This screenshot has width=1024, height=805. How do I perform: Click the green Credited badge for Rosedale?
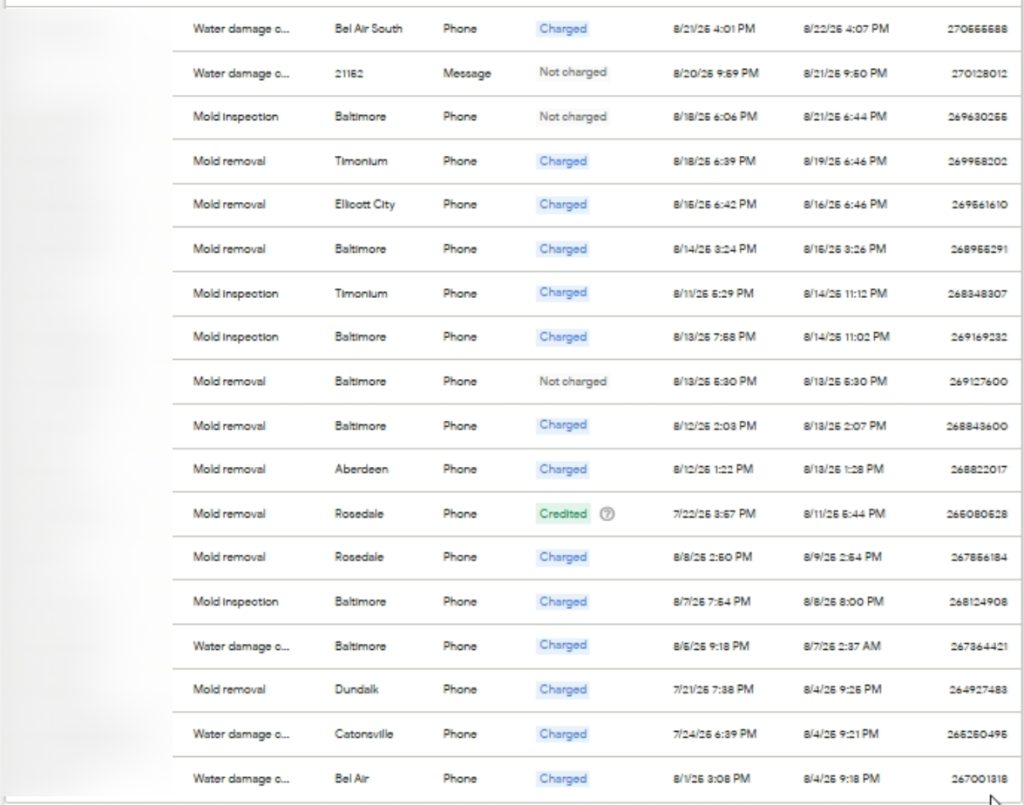[x=563, y=514]
